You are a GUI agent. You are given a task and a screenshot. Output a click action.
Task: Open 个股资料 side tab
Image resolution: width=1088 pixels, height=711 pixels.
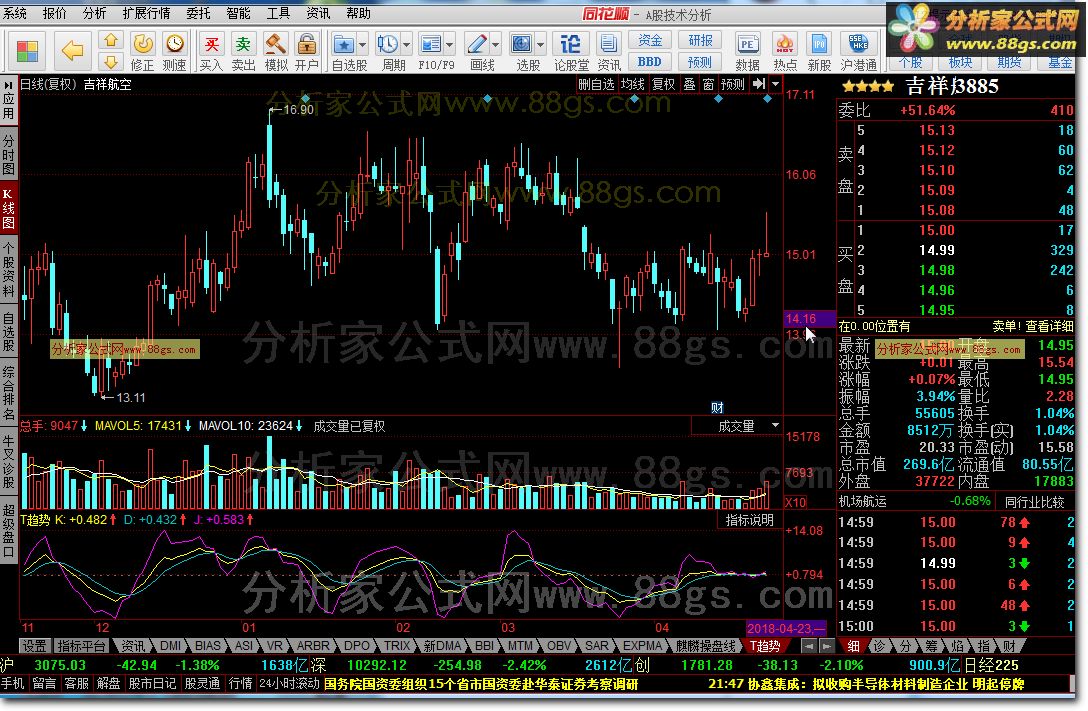[8, 270]
